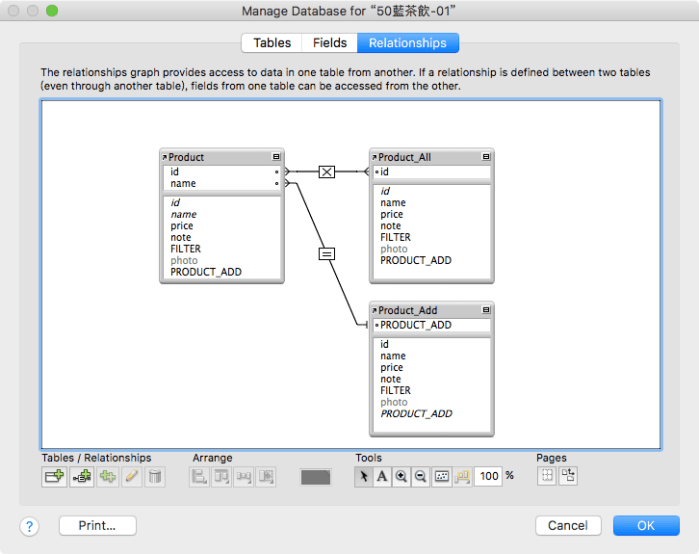Click the arrow beside Product_All table name

375,157
